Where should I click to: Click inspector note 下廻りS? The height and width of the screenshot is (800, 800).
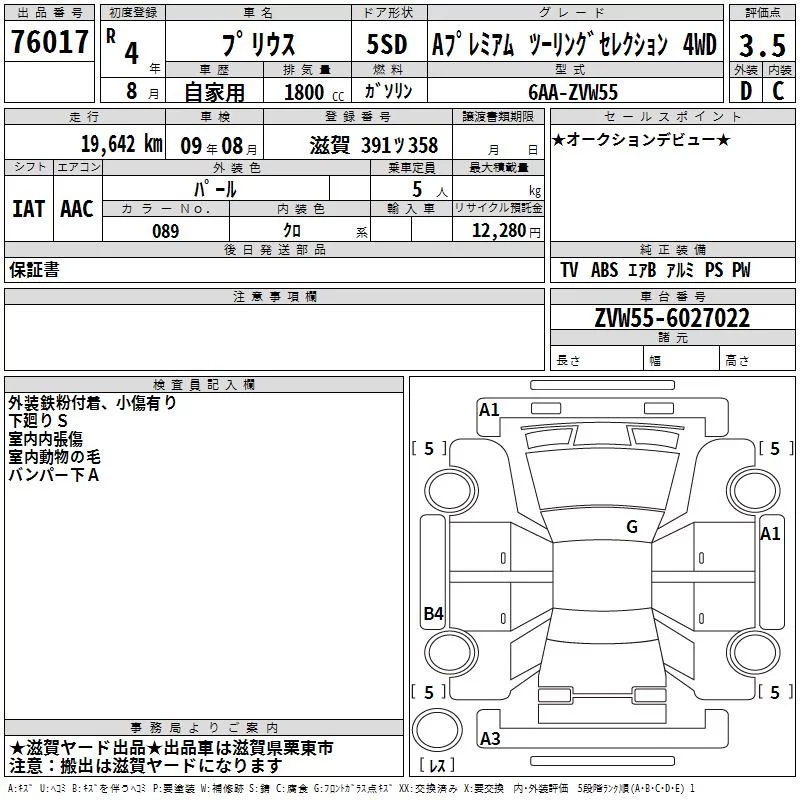(38, 421)
